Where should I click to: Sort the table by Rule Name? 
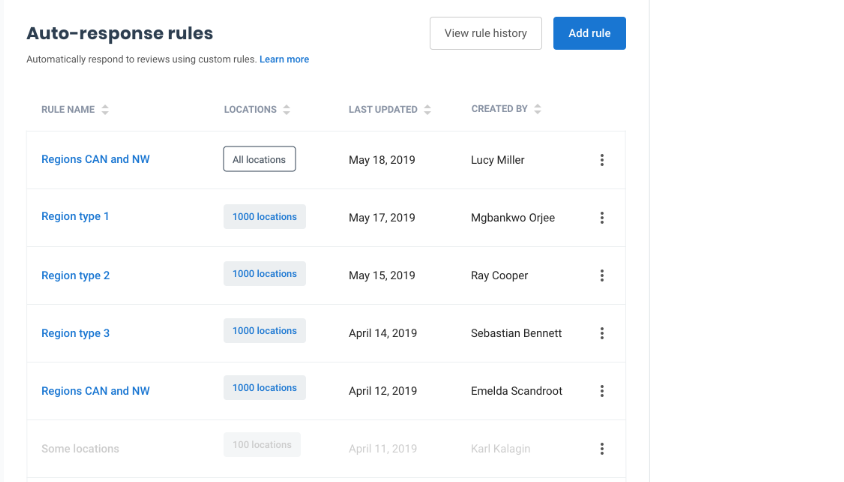click(105, 110)
